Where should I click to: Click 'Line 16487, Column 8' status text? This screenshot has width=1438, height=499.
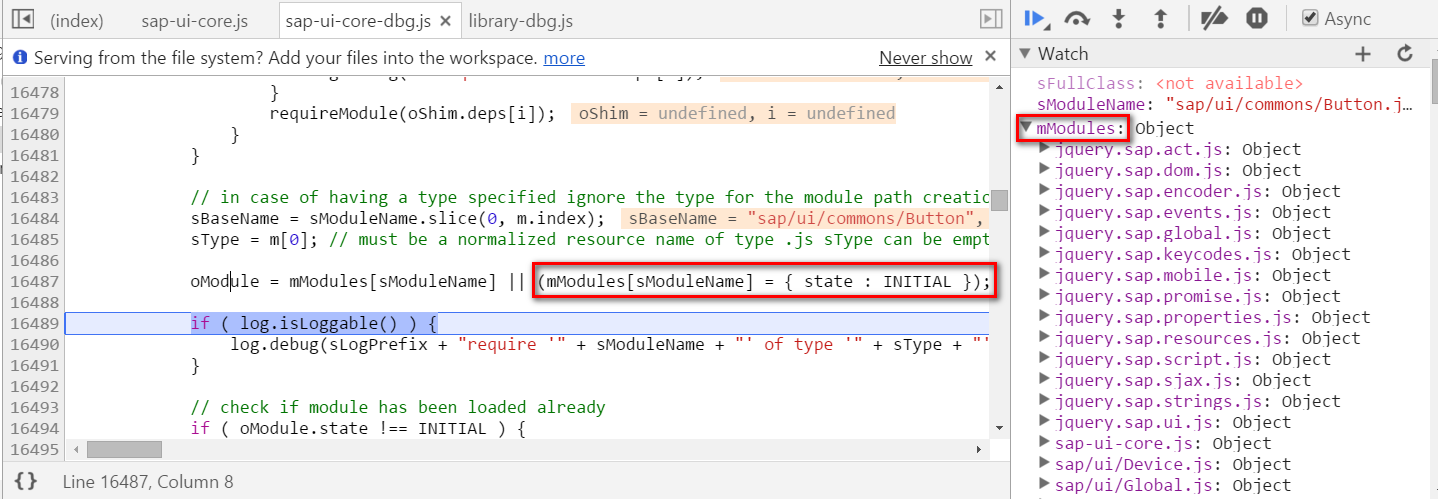[148, 482]
